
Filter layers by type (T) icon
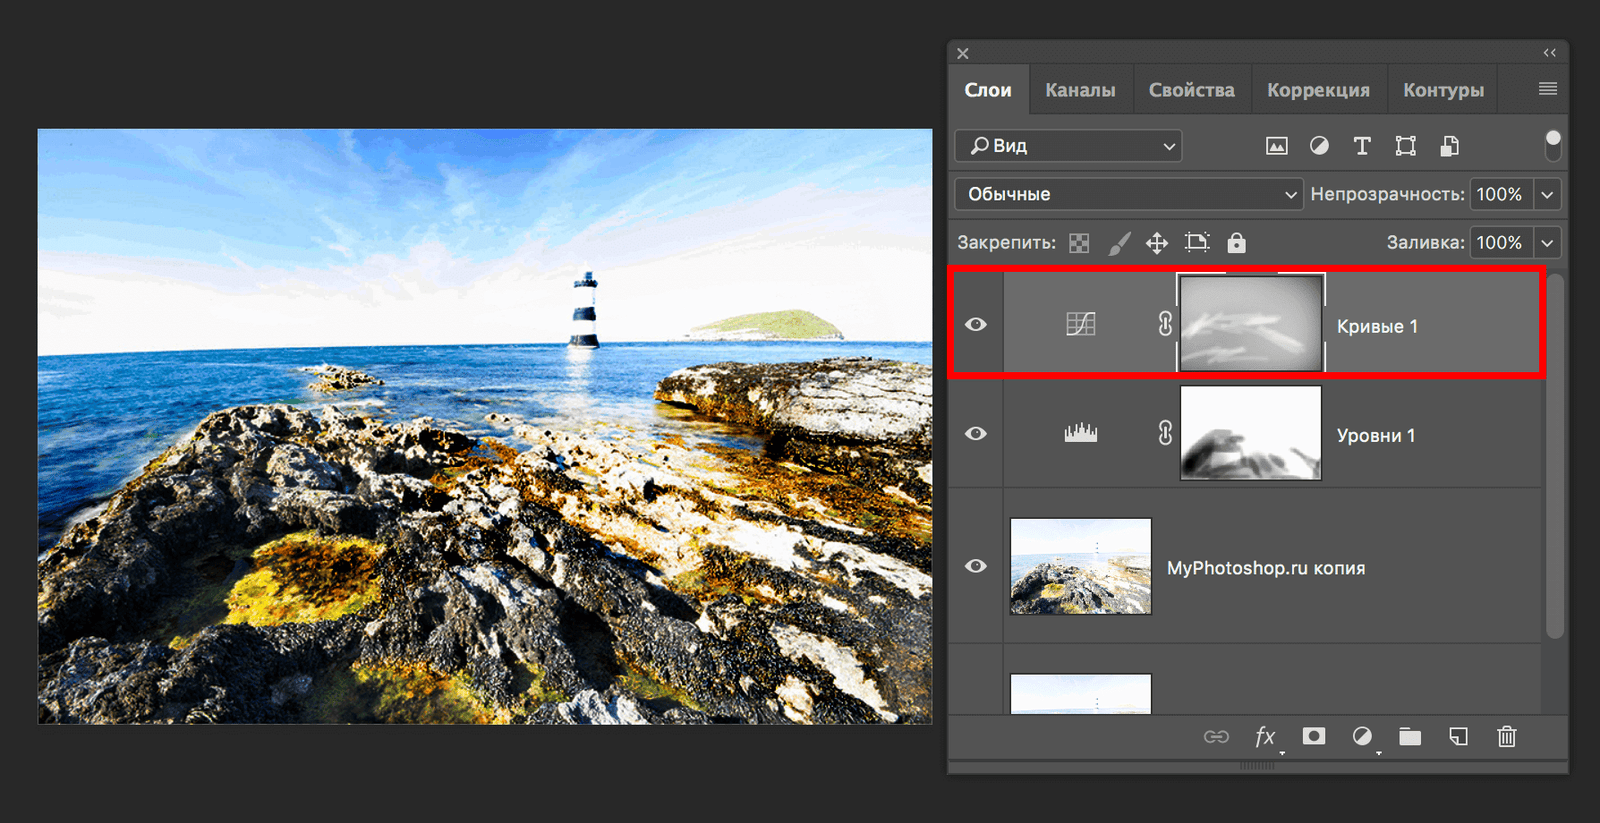(x=1362, y=146)
